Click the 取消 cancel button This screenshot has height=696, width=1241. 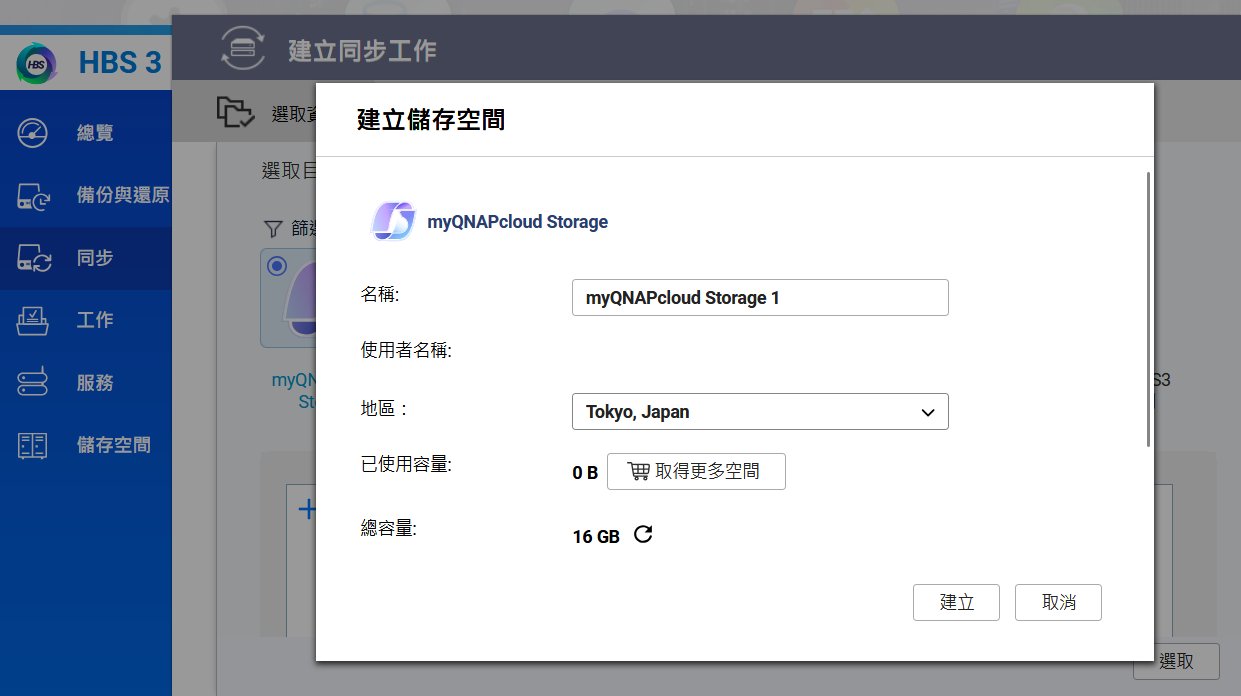1058,603
